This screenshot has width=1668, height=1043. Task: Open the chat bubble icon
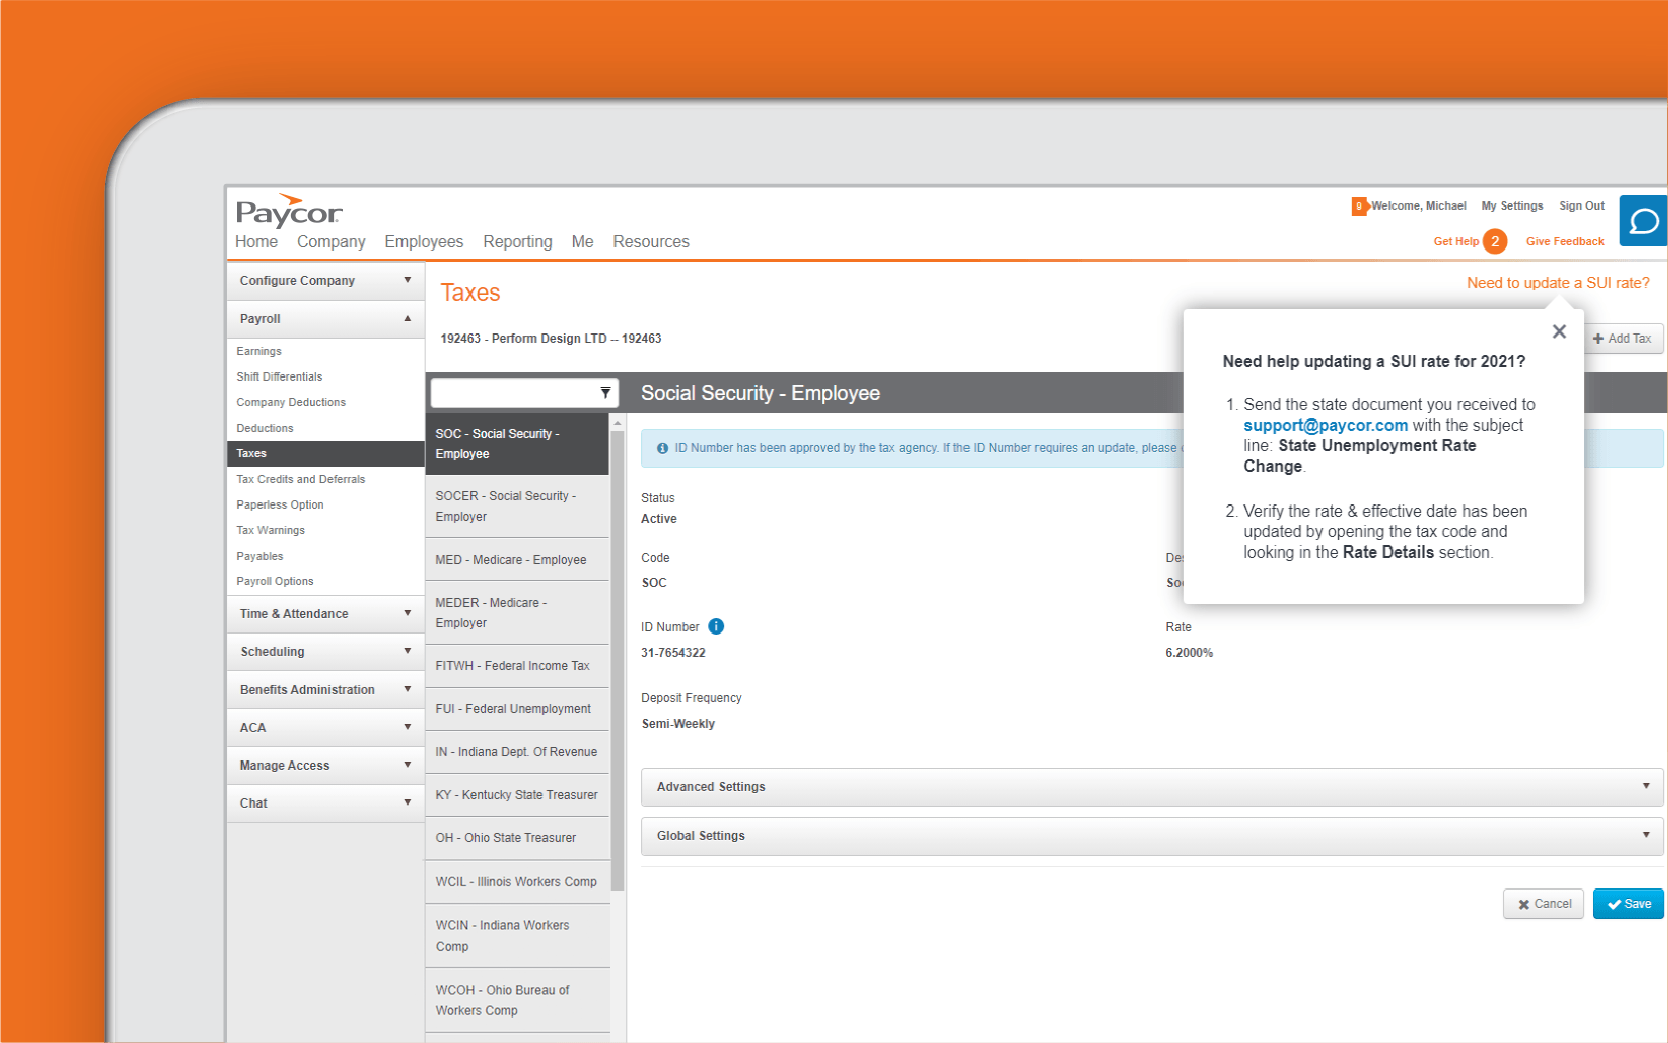pyautogui.click(x=1644, y=221)
